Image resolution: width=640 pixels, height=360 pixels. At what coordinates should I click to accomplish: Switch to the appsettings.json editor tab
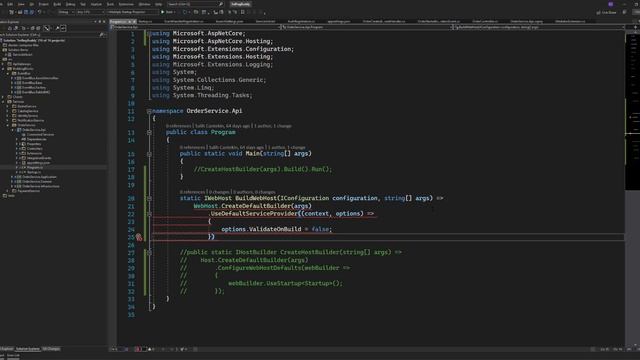click(339, 21)
